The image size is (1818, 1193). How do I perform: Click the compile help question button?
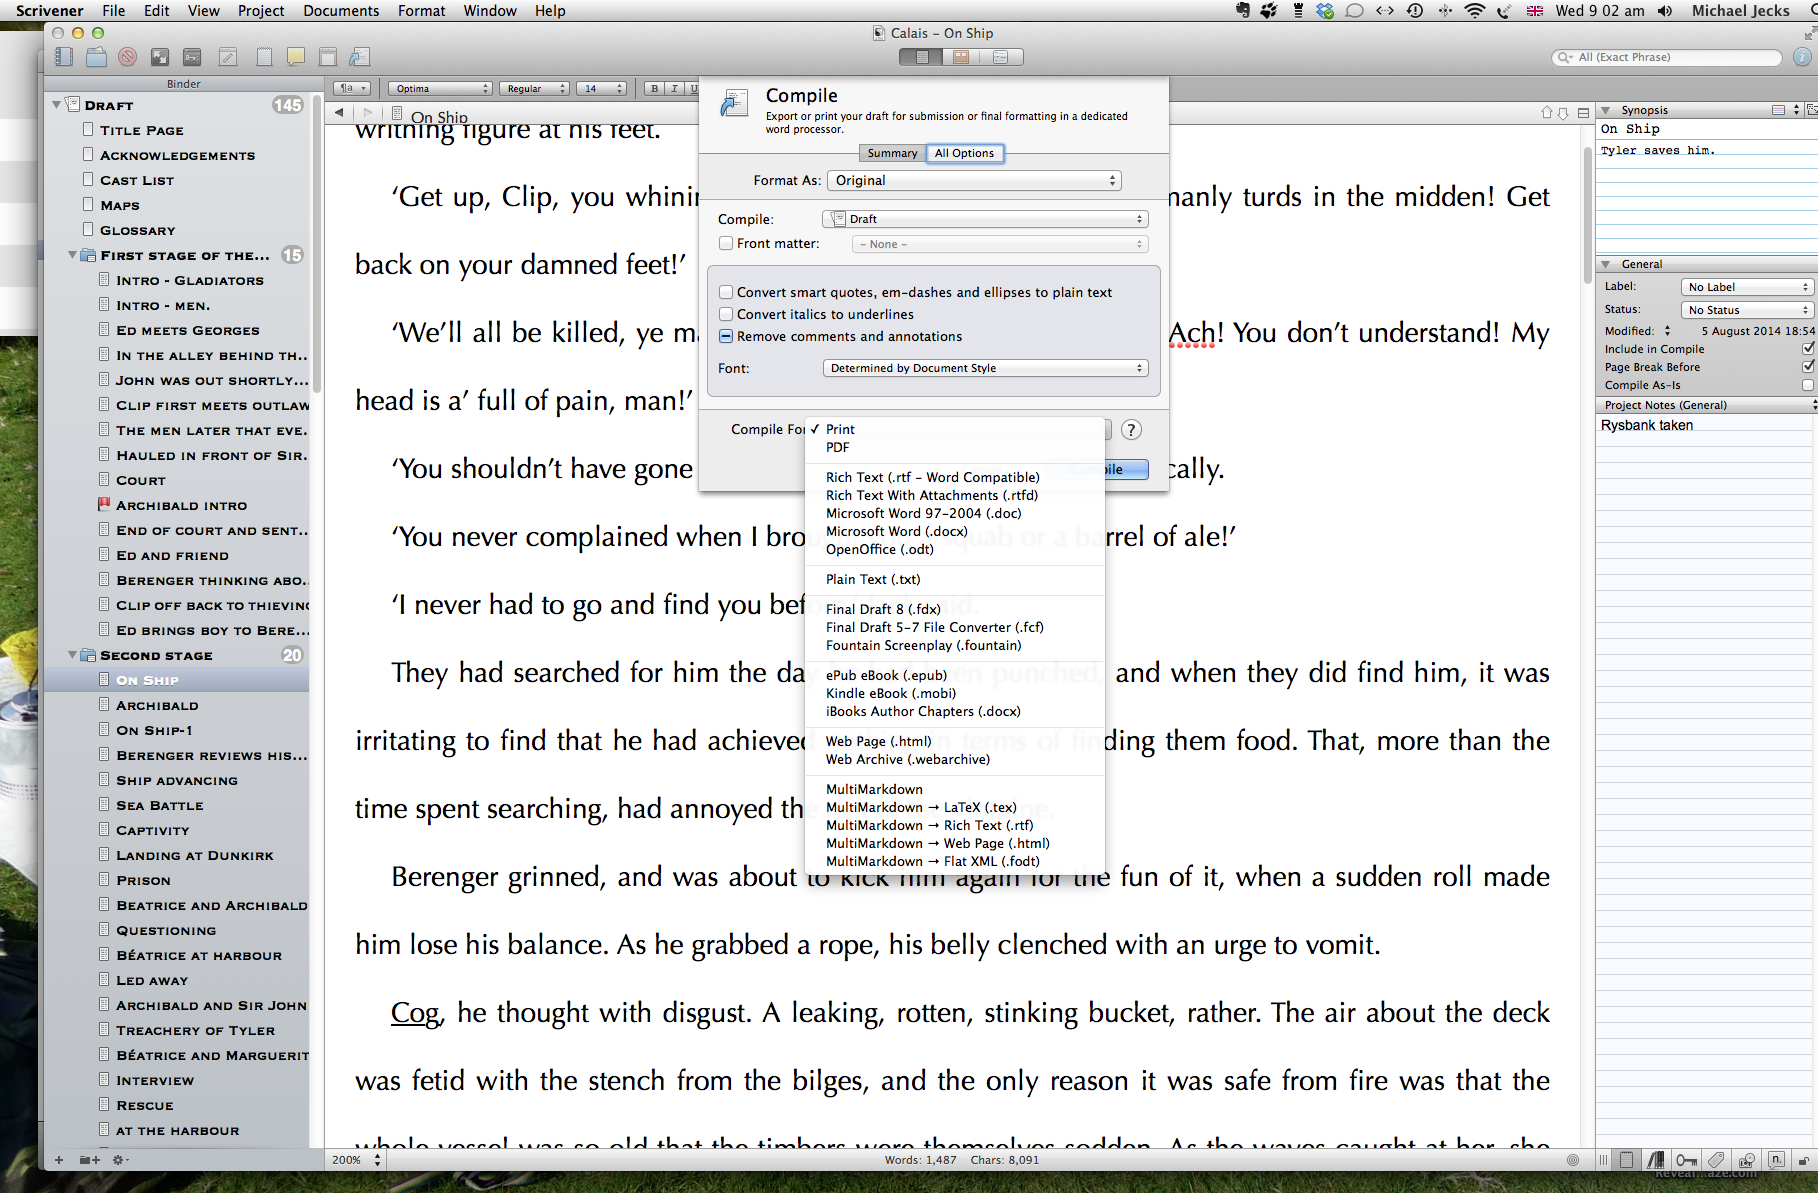(1131, 430)
